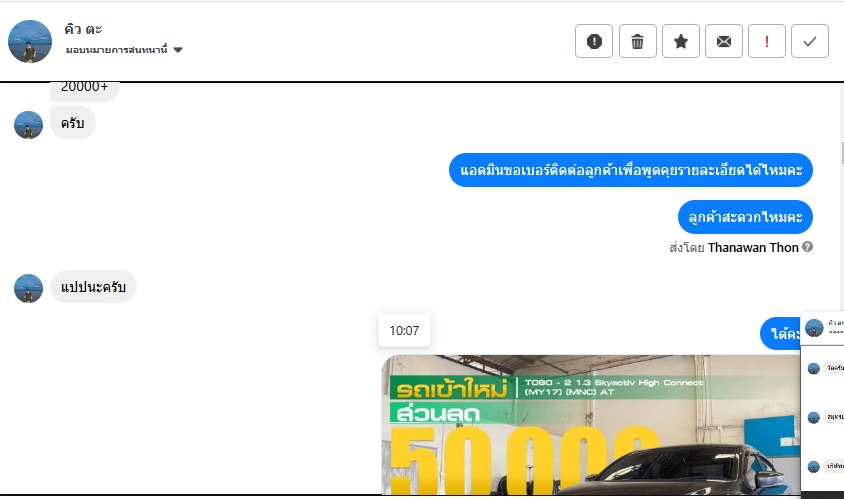The width and height of the screenshot is (844, 499).
Task: Select the แอดมินขอเบอร์ติดต่อลูกค้า message bubble
Action: (x=631, y=170)
